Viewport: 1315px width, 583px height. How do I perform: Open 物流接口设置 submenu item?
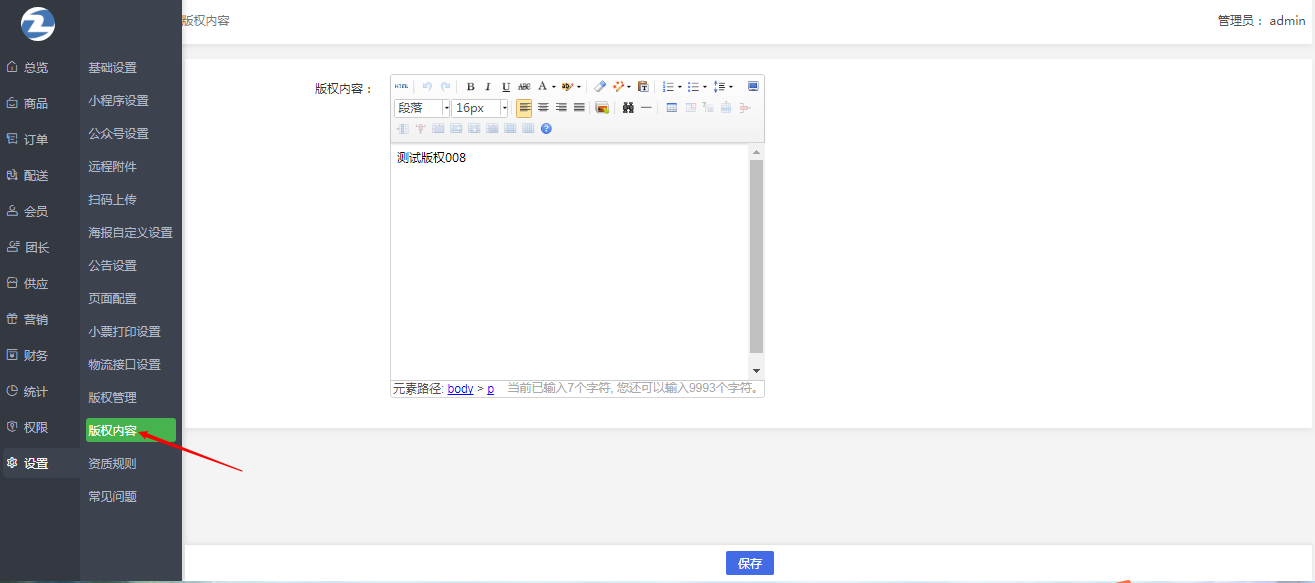tap(124, 365)
